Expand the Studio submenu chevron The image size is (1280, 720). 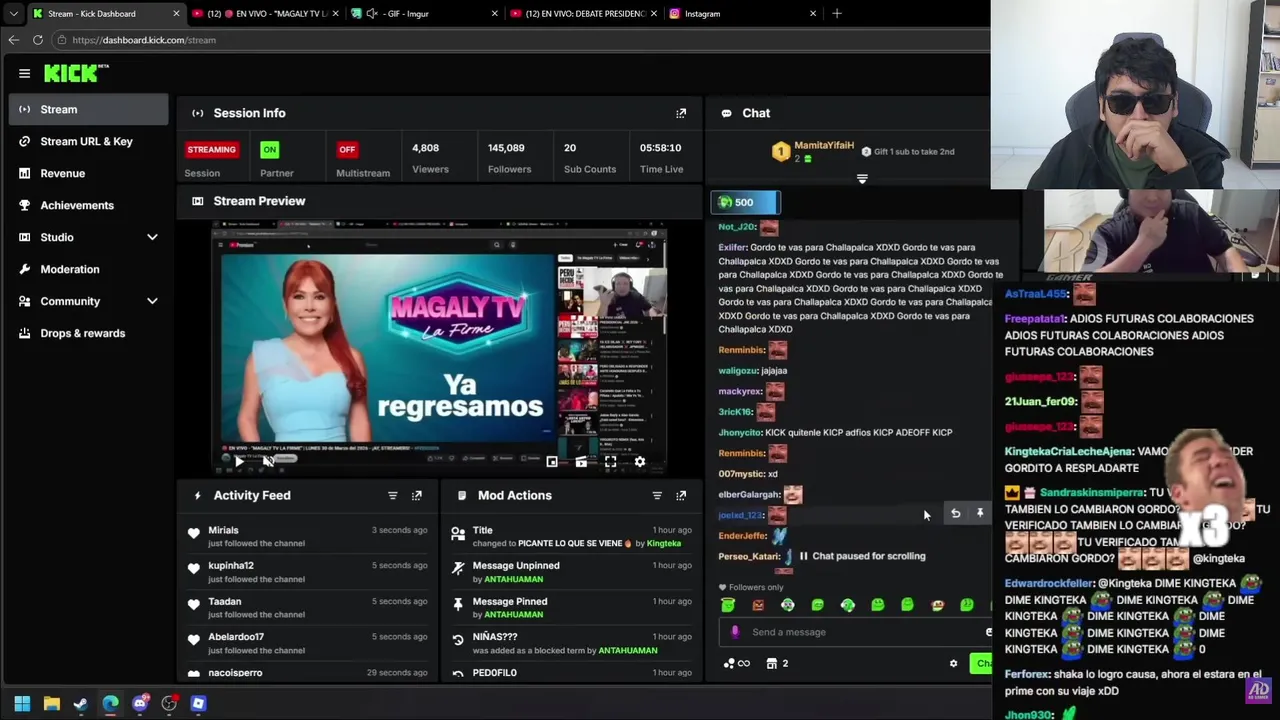(x=152, y=237)
